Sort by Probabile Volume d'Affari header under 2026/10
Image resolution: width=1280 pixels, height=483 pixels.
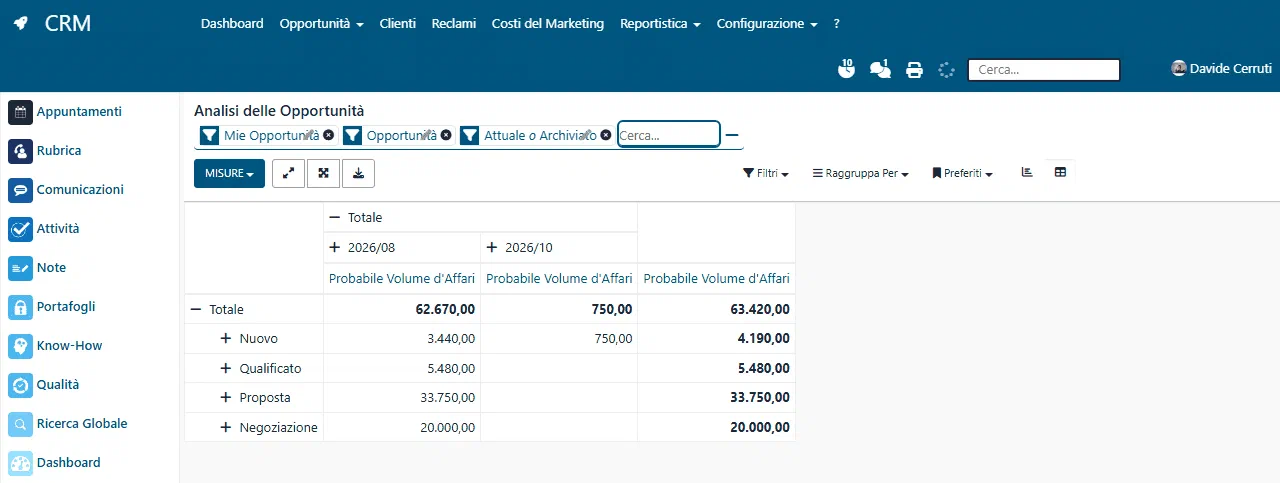click(x=559, y=279)
